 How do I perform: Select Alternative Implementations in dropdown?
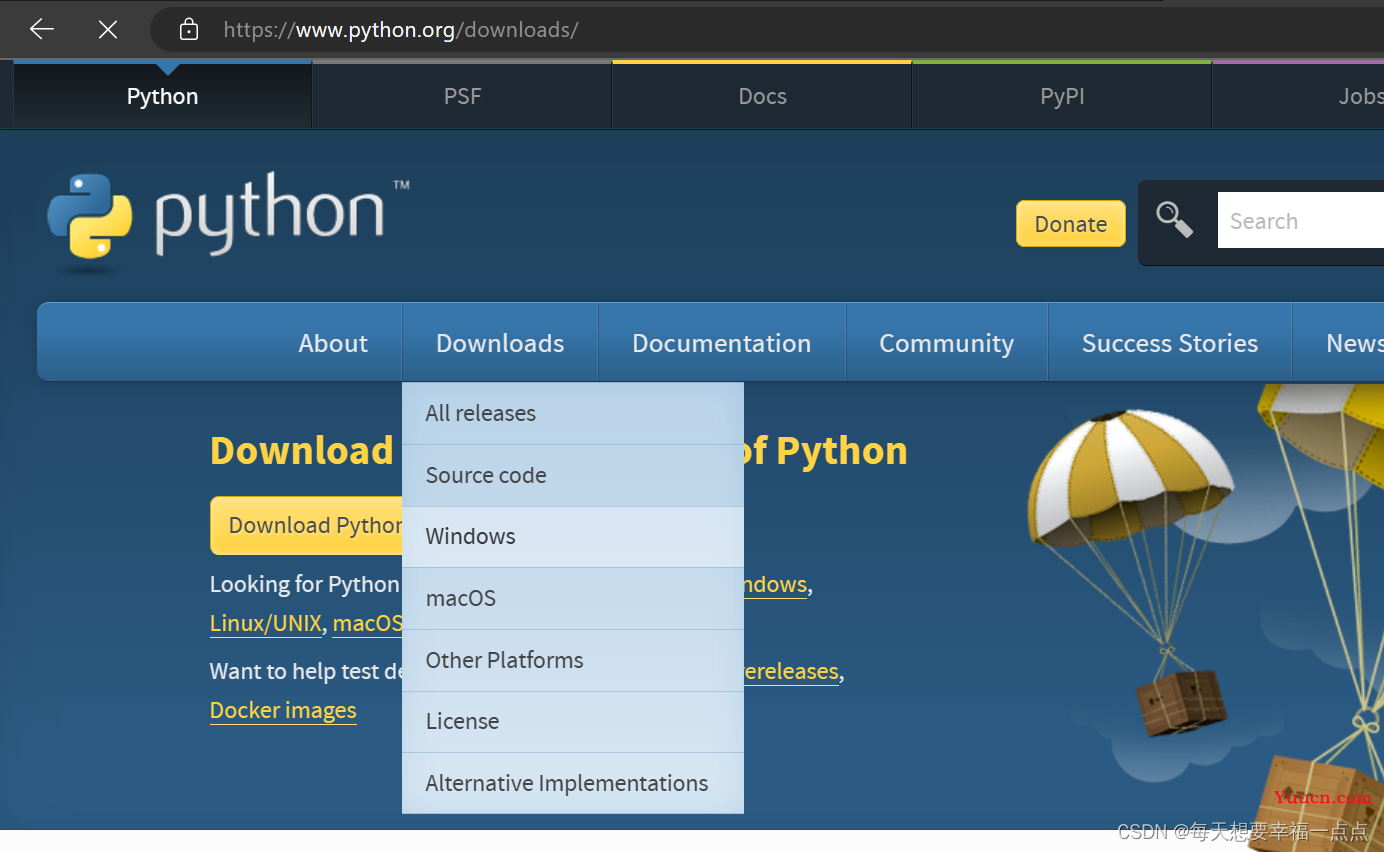click(x=573, y=783)
